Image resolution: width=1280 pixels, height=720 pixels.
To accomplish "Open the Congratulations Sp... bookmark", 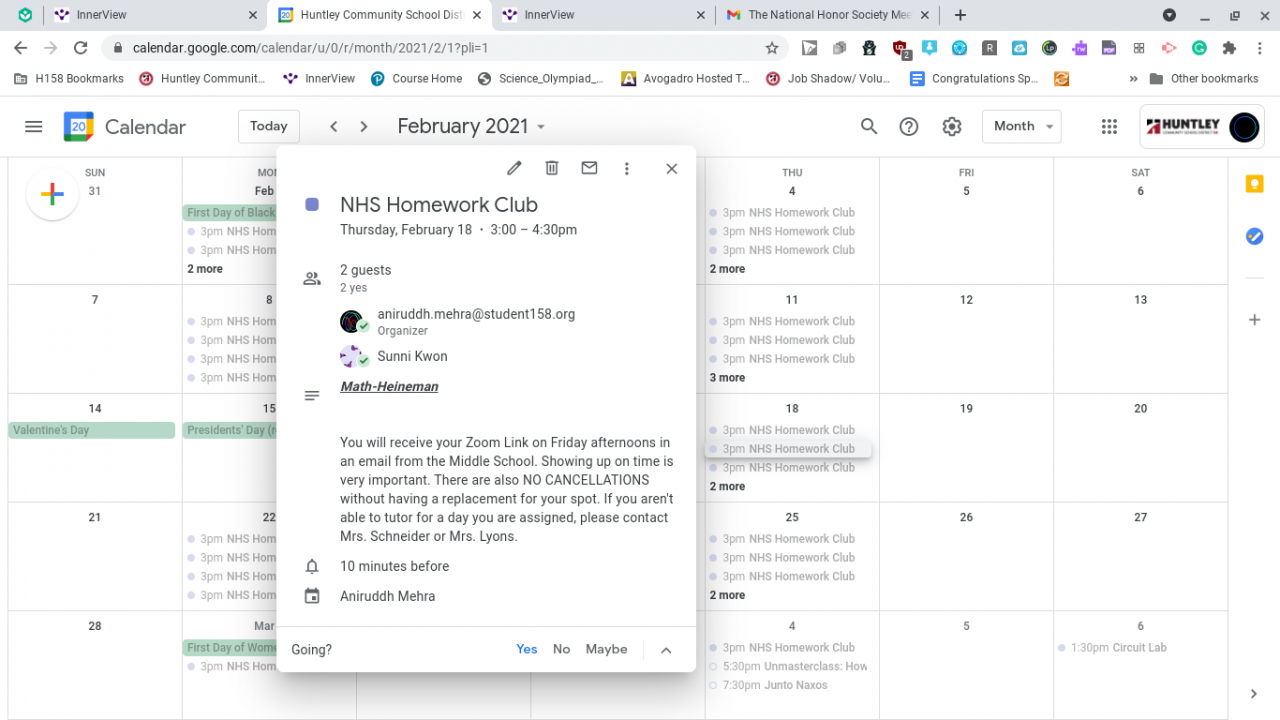I will 974,79.
